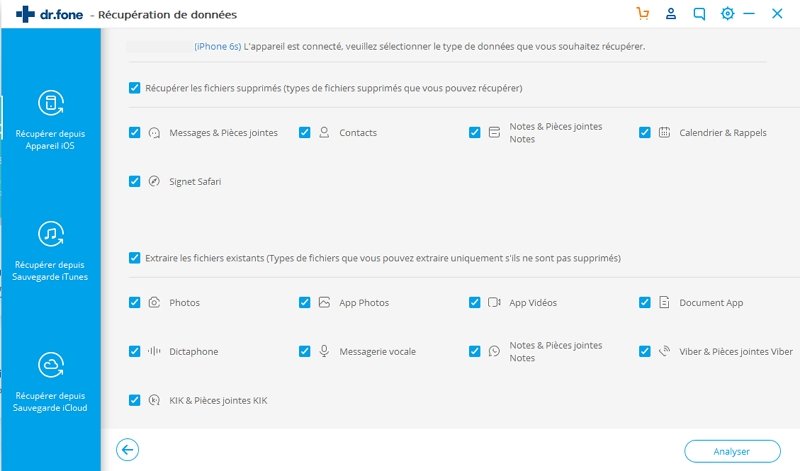The height and width of the screenshot is (471, 800).
Task: Open the shopping cart icon
Action: tap(643, 14)
